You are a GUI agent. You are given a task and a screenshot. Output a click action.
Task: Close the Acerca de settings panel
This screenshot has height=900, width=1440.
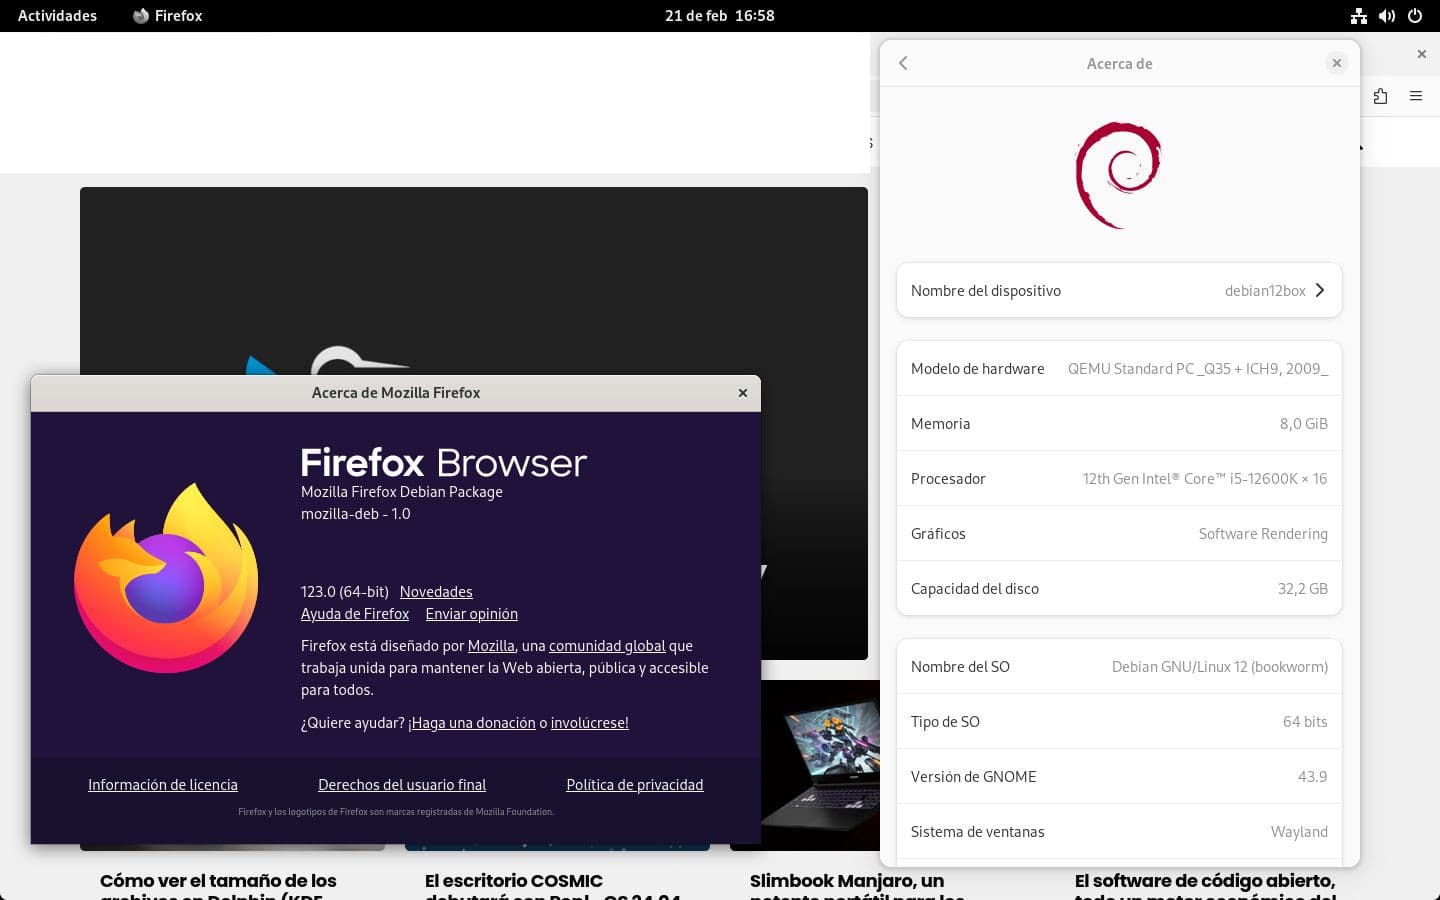(x=1336, y=63)
